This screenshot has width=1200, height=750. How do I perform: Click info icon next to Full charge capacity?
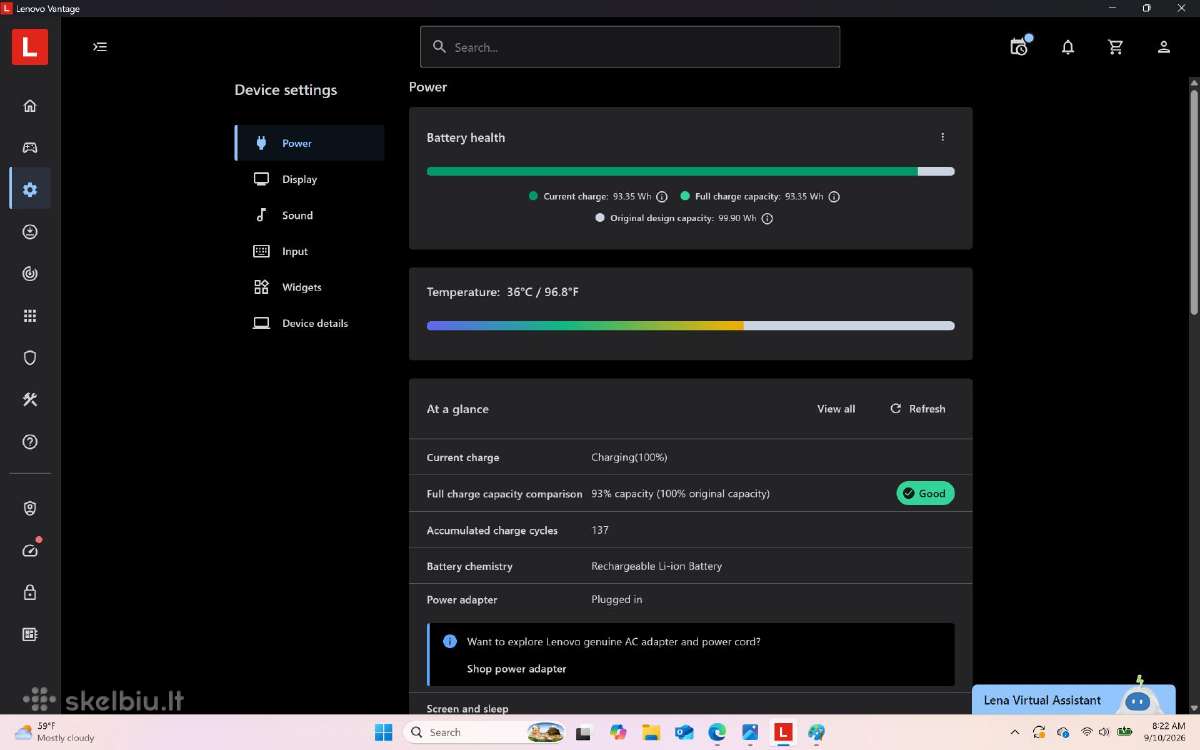834,197
